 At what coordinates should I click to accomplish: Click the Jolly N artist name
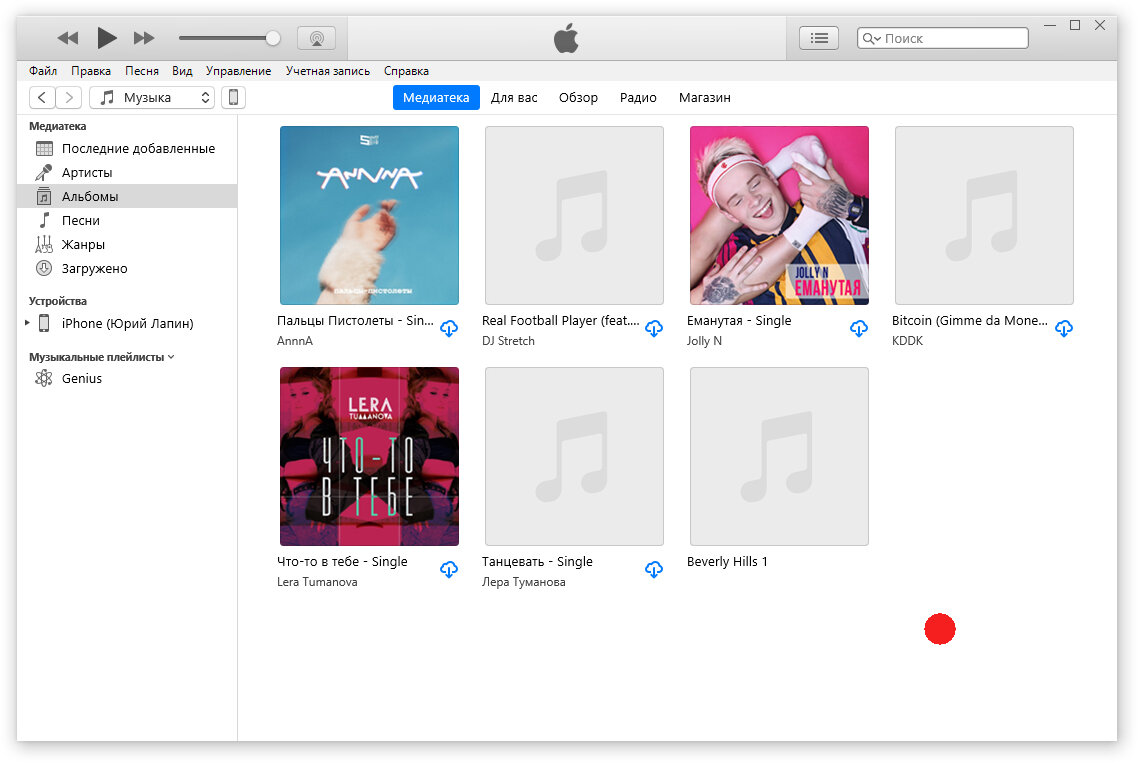point(704,340)
